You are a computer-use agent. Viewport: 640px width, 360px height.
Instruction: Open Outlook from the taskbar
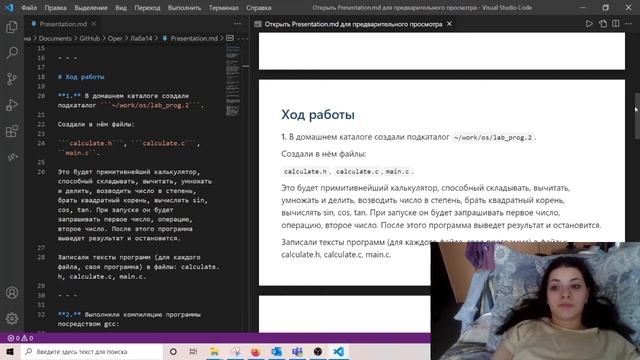click(276, 351)
